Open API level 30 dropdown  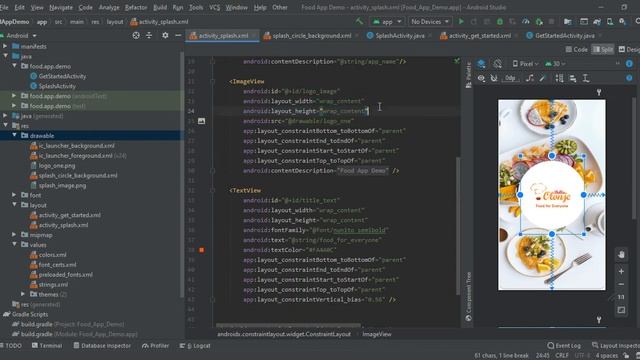click(556, 64)
